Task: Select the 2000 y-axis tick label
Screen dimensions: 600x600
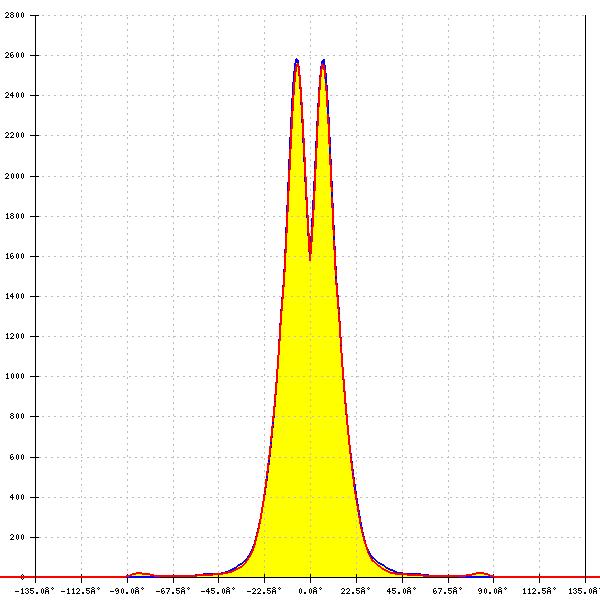Action: tap(15, 176)
